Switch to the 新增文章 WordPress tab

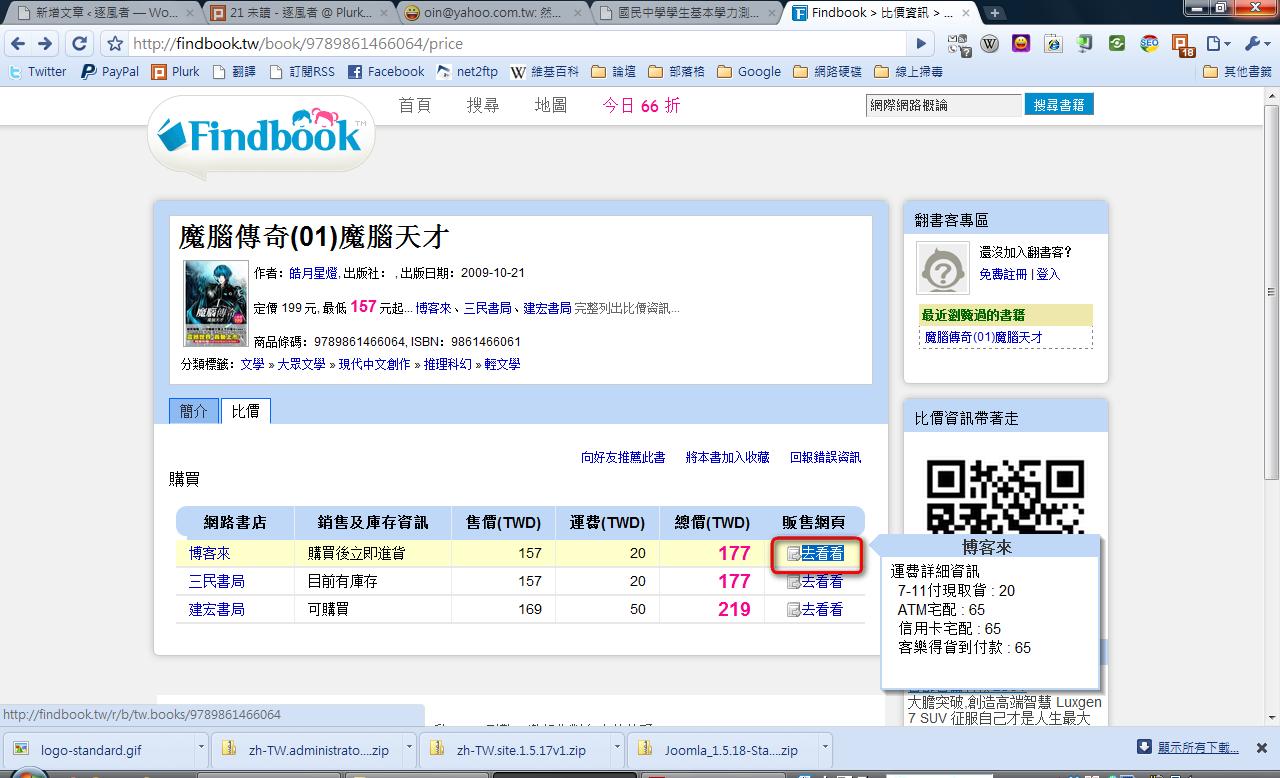click(x=103, y=13)
